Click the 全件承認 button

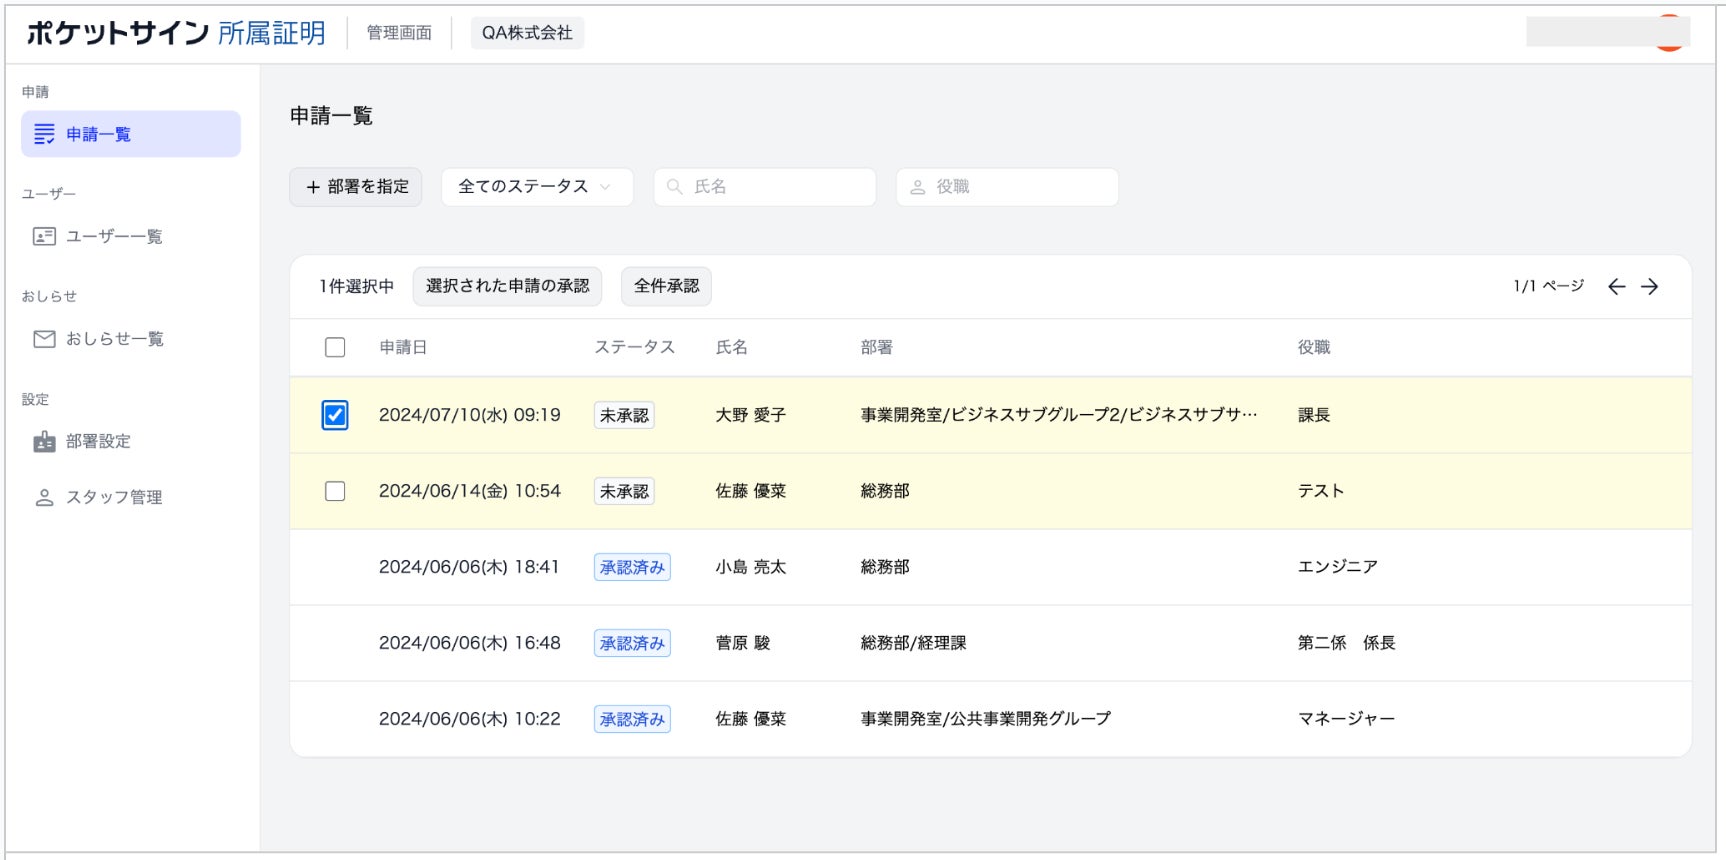(666, 286)
